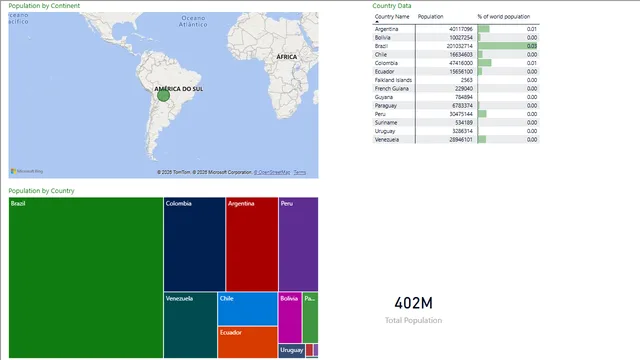The width and height of the screenshot is (640, 360).
Task: Click the Paraguay row in Country Data
Action: pos(456,105)
